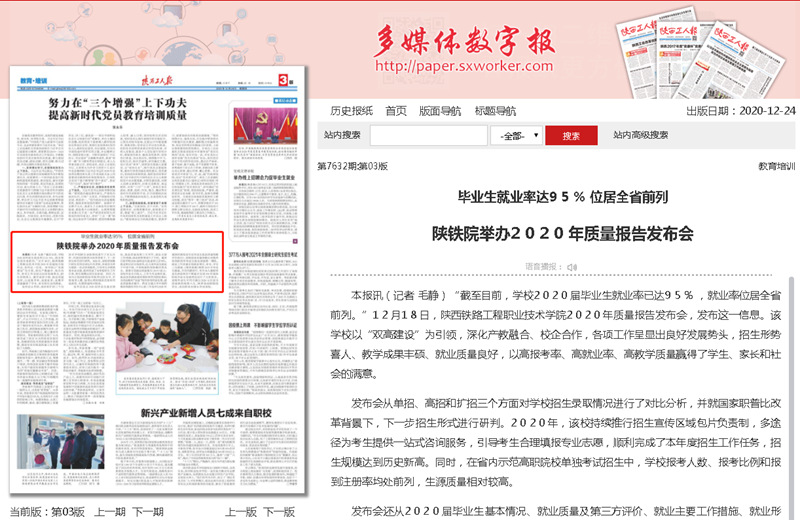This screenshot has height=520, width=800.
Task: Select article 新兴产业新增人员七成来自职校 on page
Action: click(x=206, y=413)
